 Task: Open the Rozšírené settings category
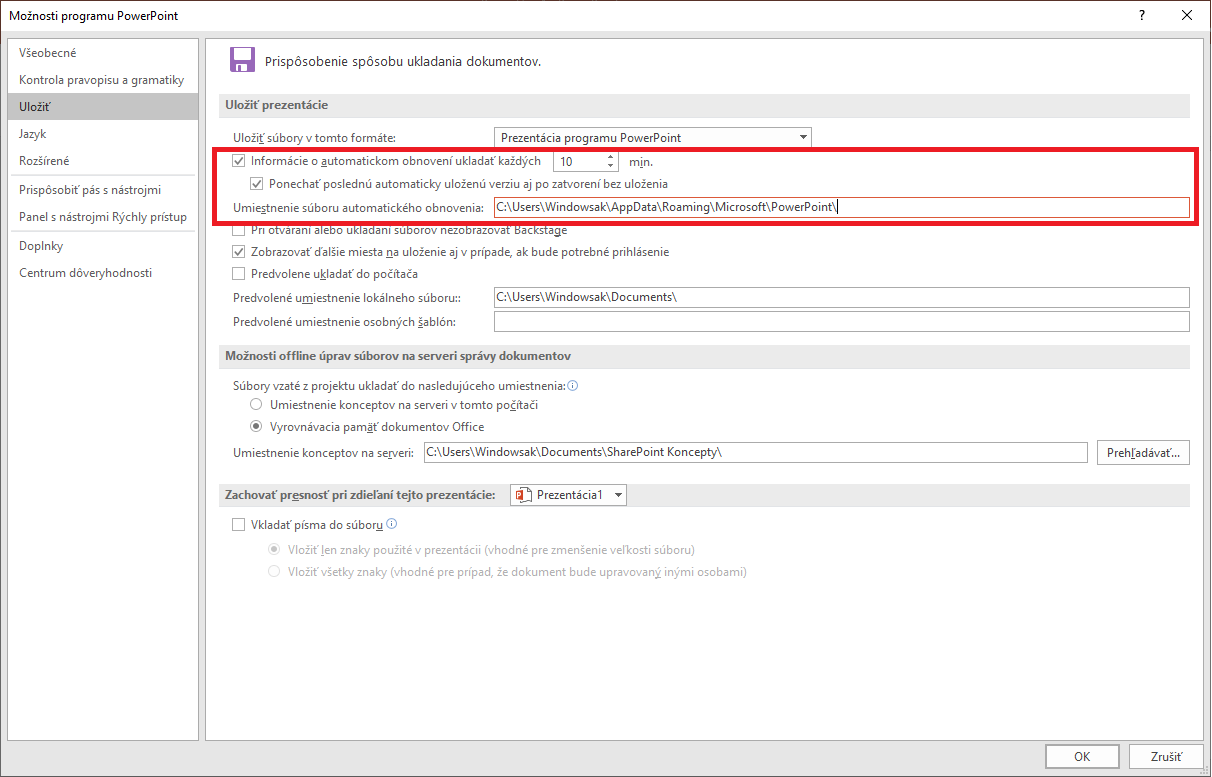click(102, 161)
